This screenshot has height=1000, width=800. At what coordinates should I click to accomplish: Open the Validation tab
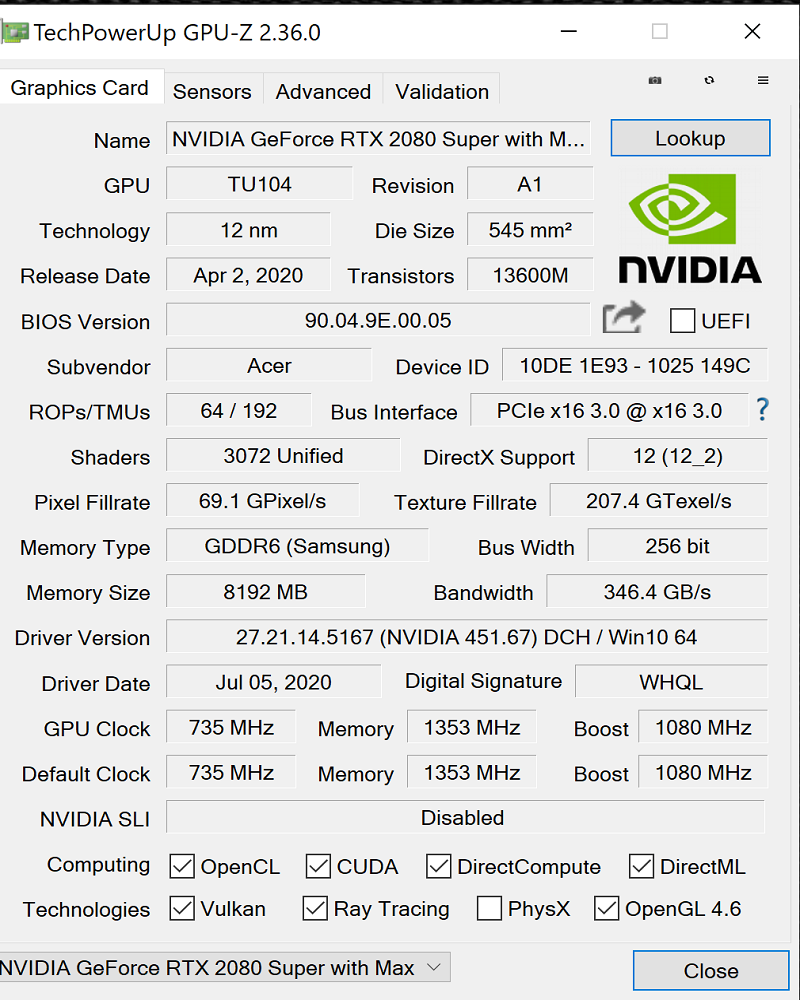click(442, 91)
